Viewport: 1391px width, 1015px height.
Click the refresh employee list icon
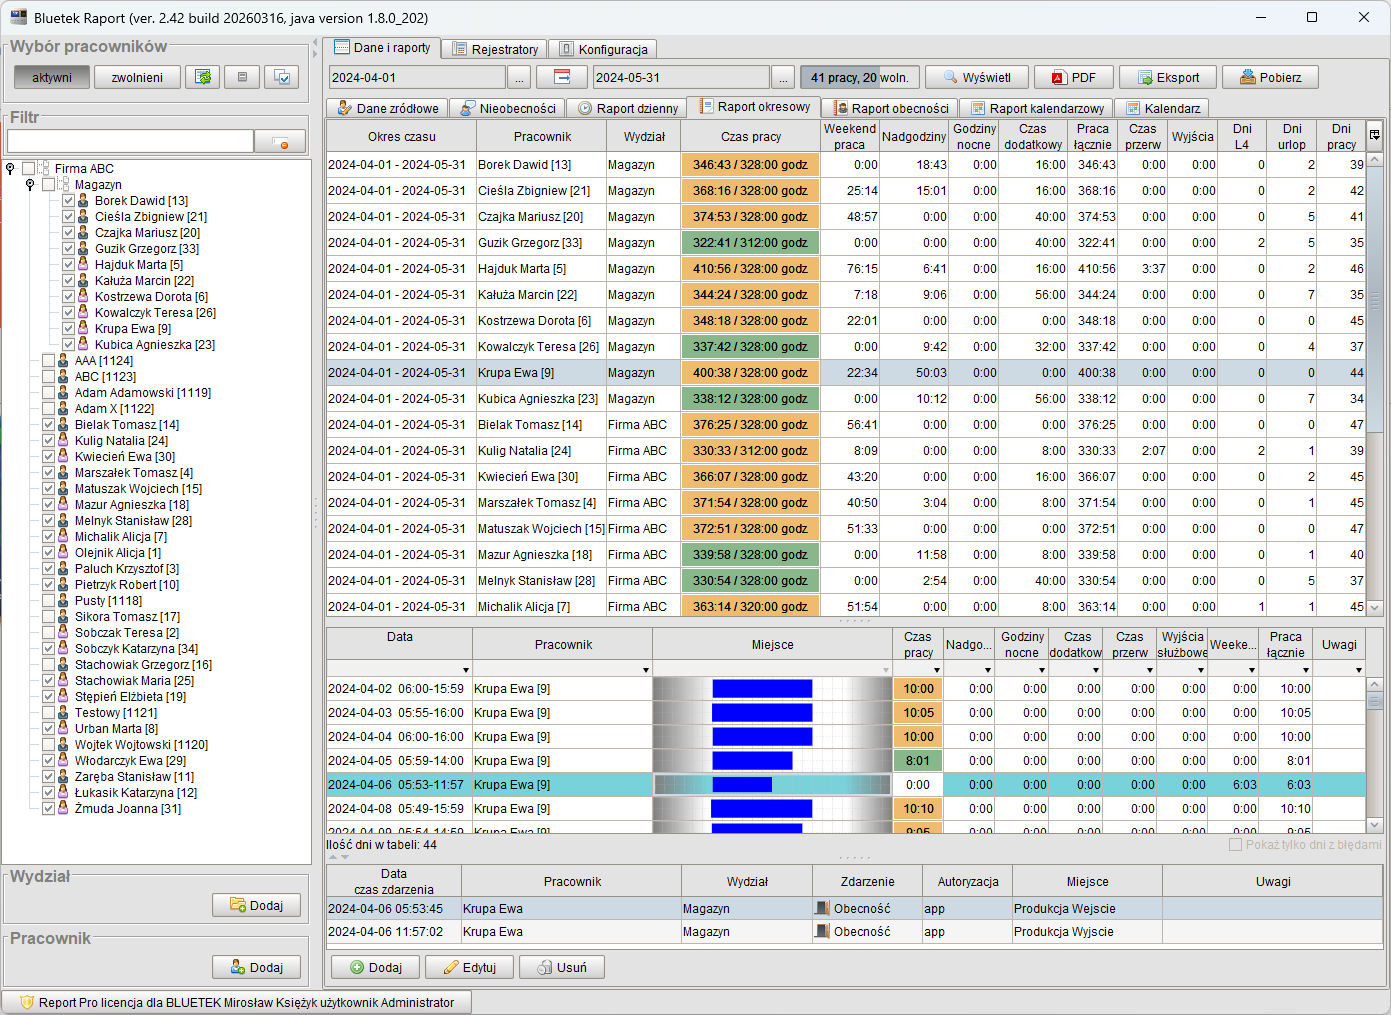(203, 77)
